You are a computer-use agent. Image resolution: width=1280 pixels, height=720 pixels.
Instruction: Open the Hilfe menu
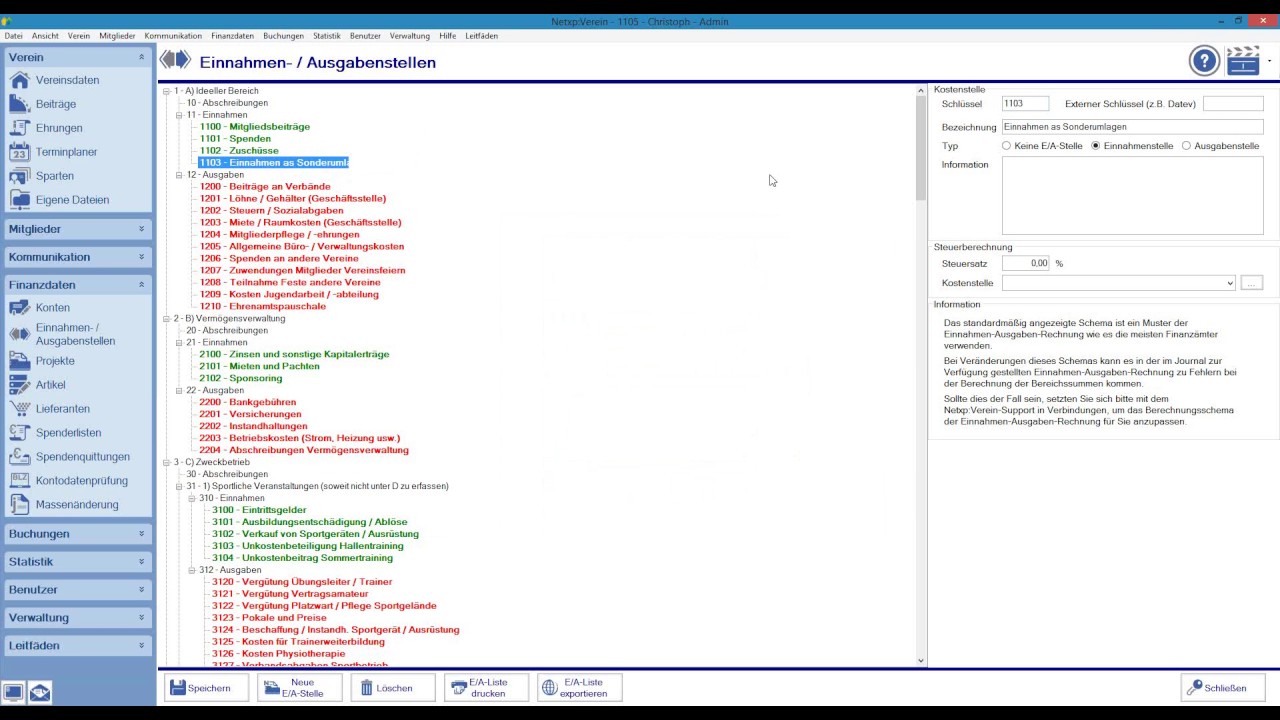(448, 36)
